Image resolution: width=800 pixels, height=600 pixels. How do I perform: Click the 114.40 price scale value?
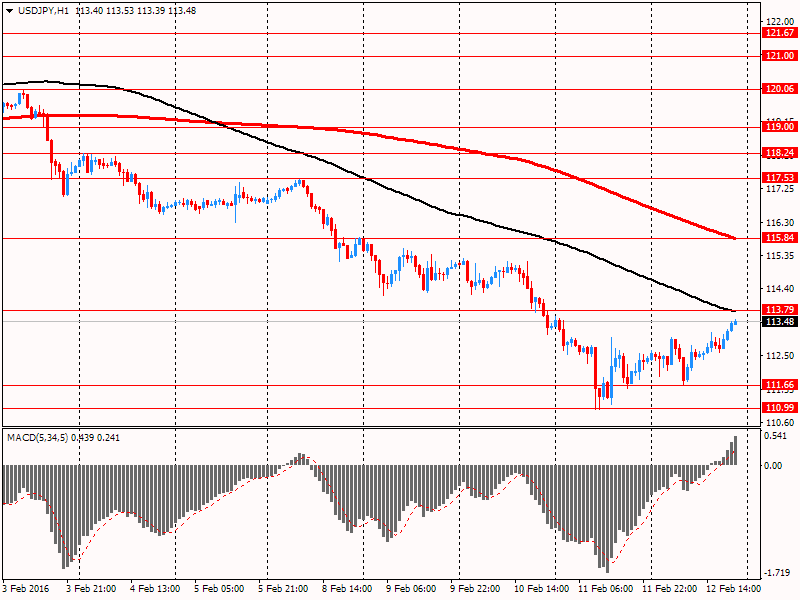780,289
